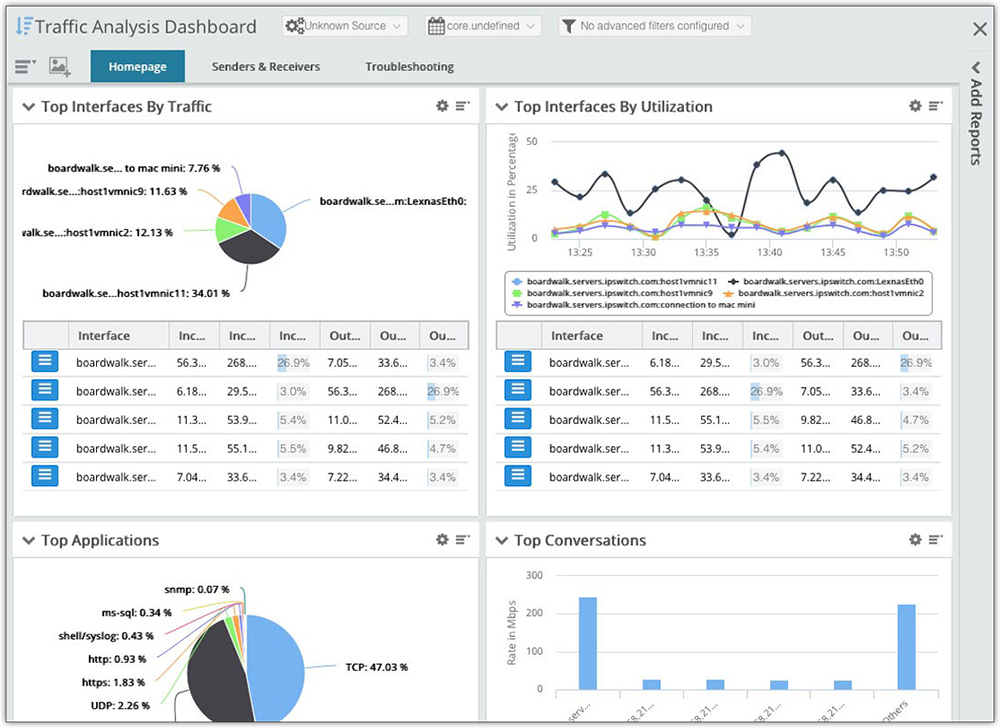Open the Top Conversations panel menu icon
The image size is (1000, 728).
[x=936, y=539]
